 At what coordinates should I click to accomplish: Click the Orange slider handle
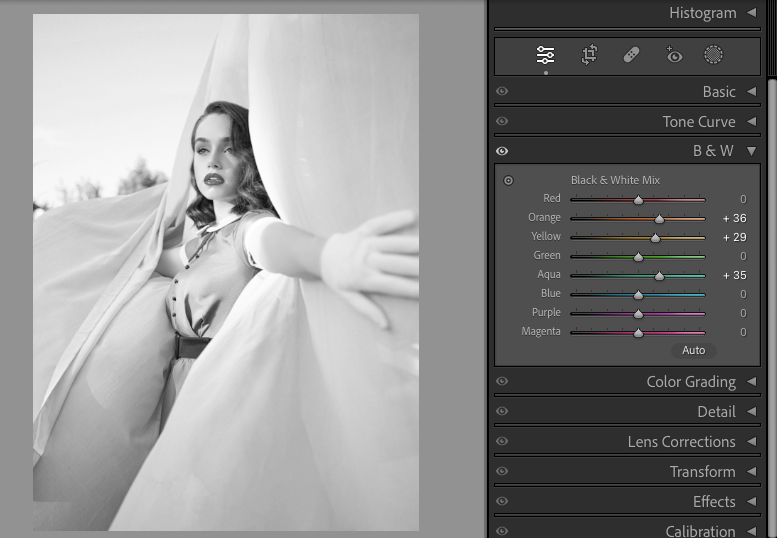point(659,218)
